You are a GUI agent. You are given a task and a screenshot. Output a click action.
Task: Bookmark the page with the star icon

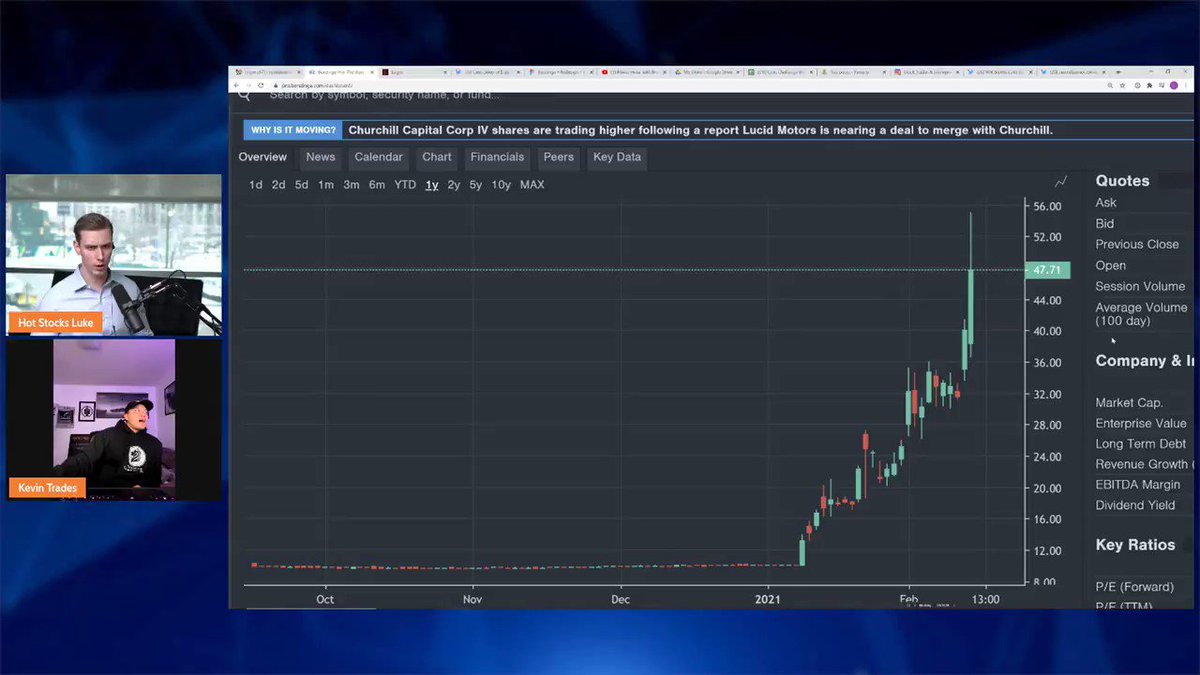1123,85
